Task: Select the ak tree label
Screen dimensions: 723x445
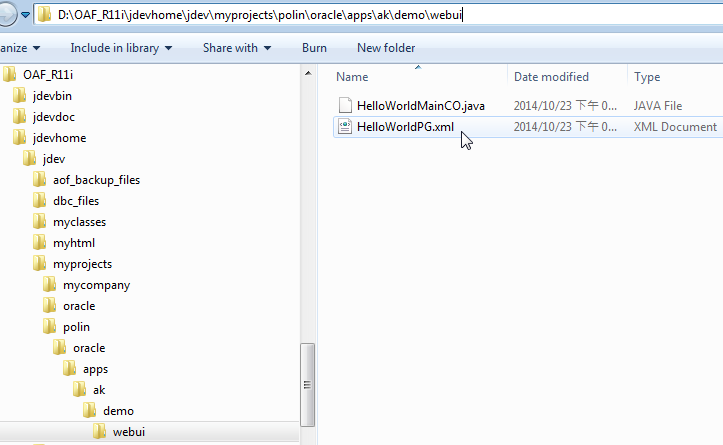Action: [x=99, y=390]
